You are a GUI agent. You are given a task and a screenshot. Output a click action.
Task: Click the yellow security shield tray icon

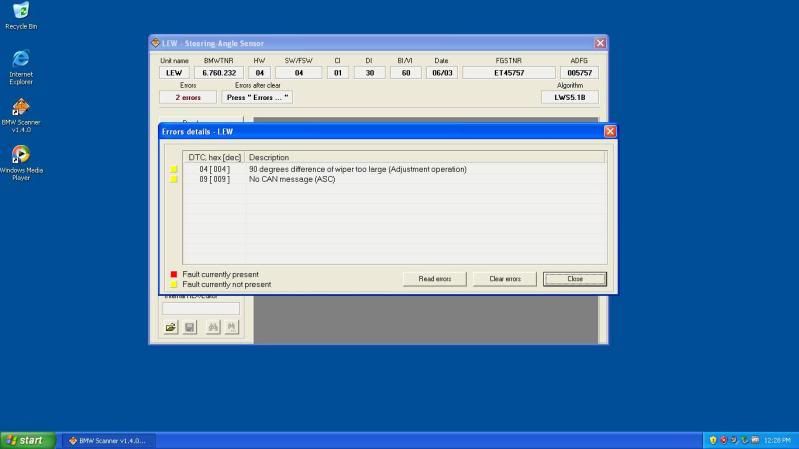pos(713,440)
